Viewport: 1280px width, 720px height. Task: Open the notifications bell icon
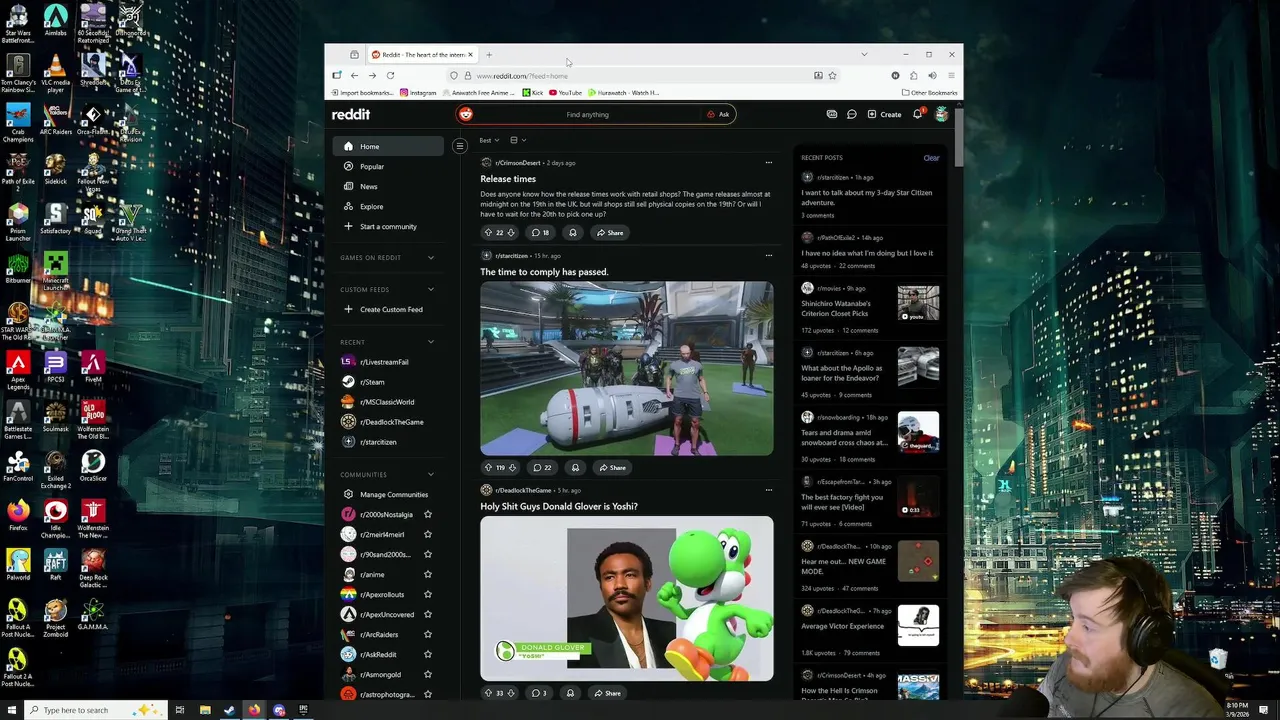point(917,114)
